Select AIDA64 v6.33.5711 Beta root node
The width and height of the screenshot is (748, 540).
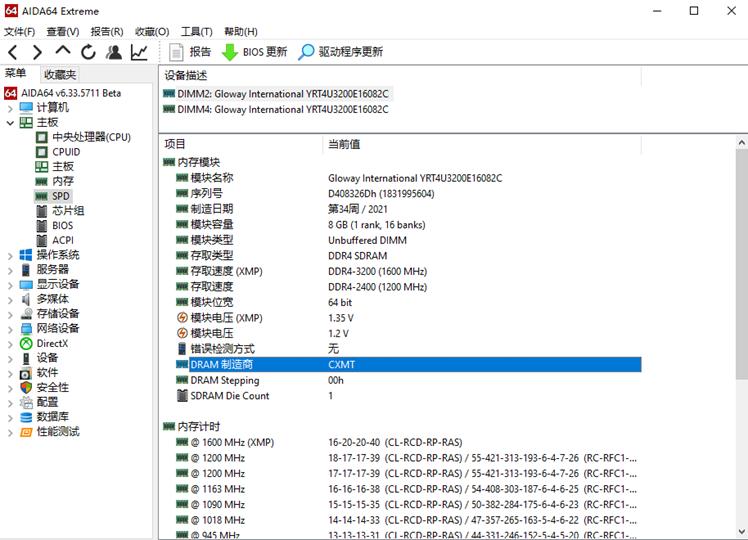[x=63, y=93]
